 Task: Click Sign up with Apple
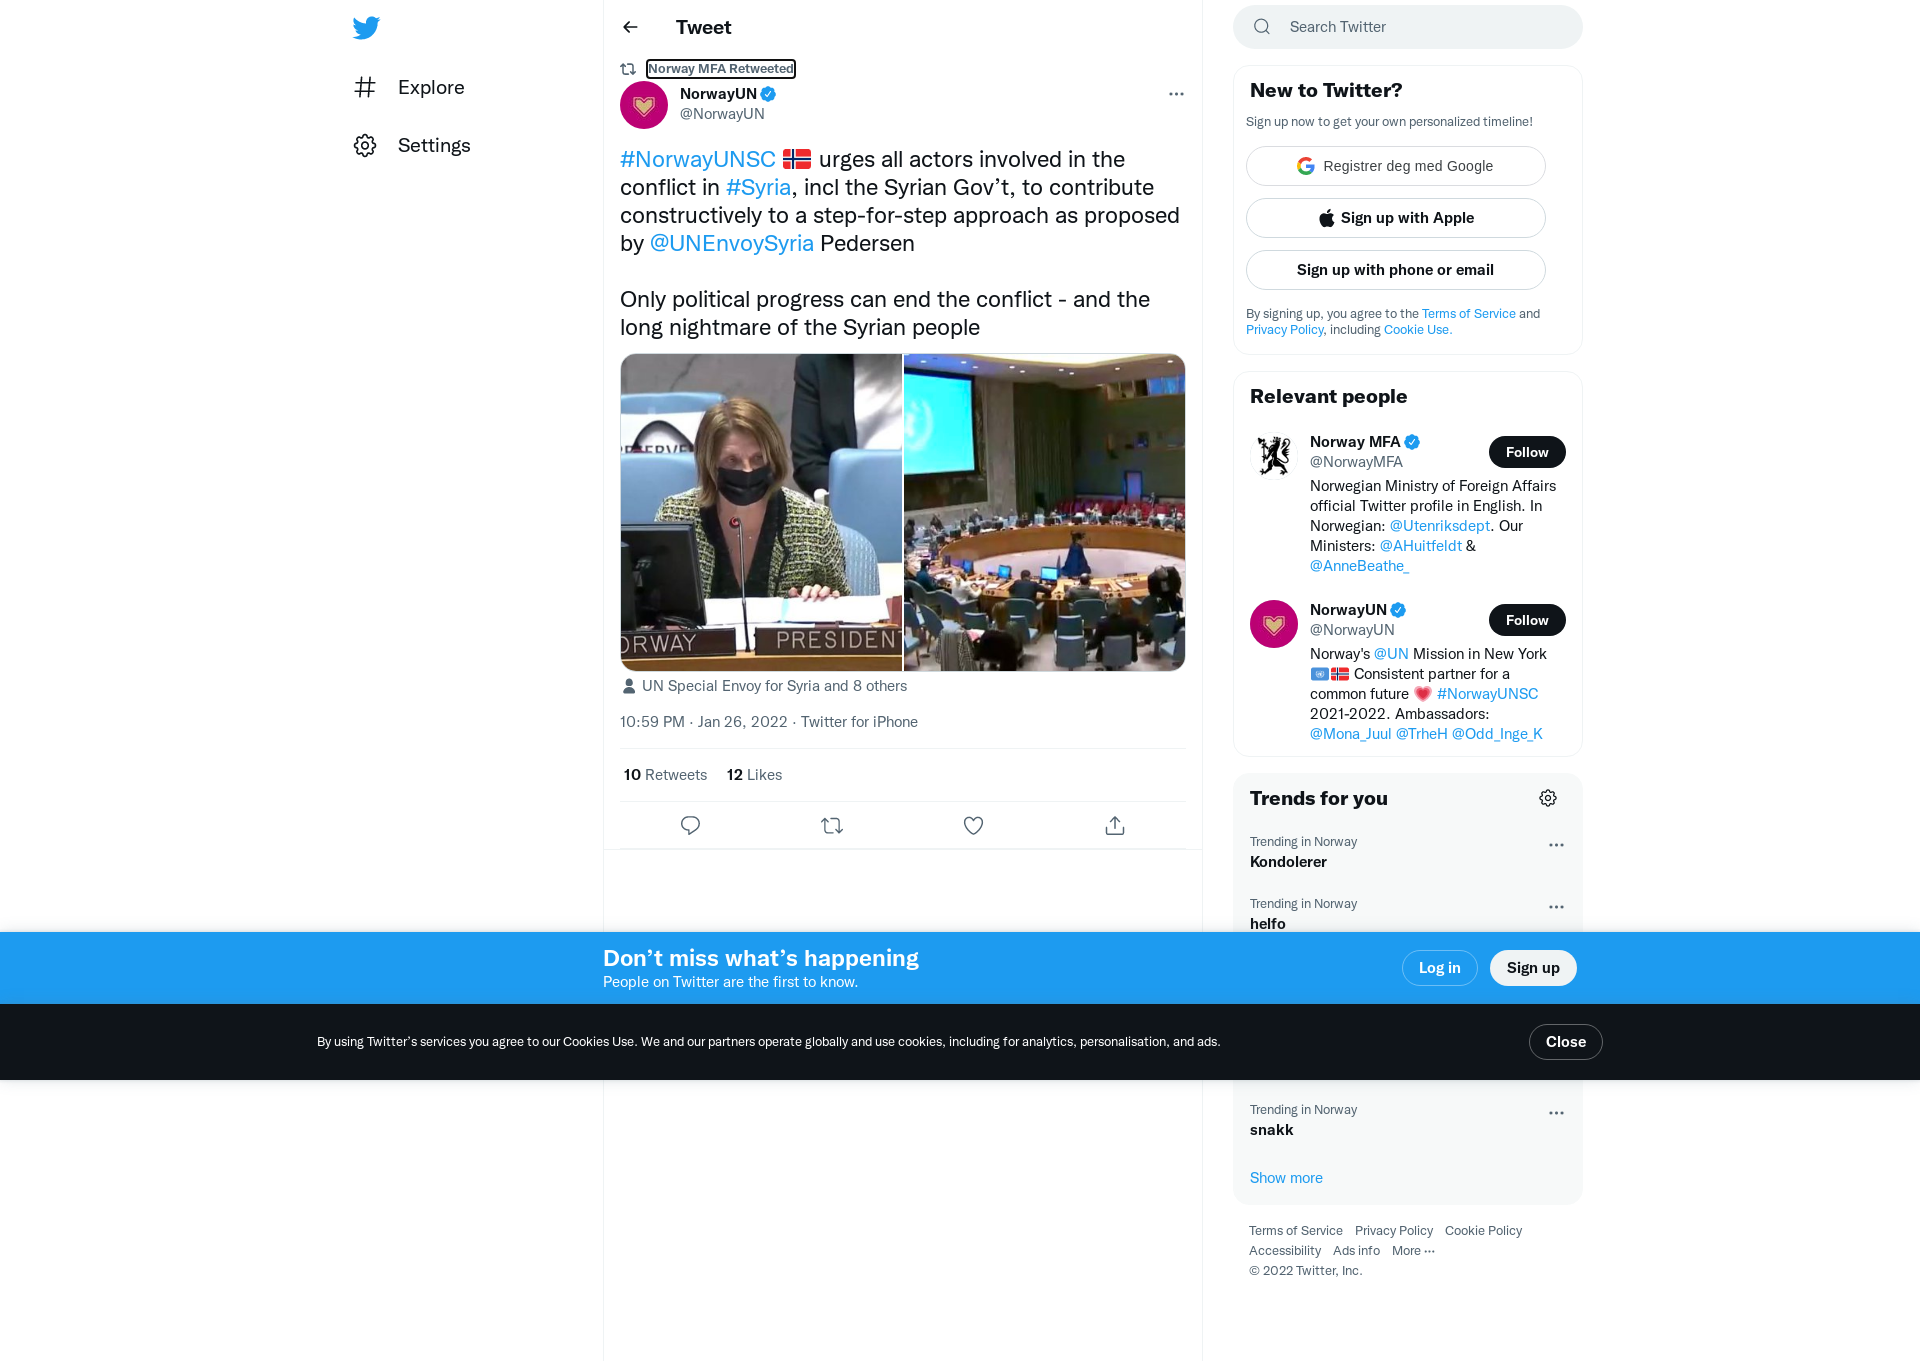[x=1396, y=218]
